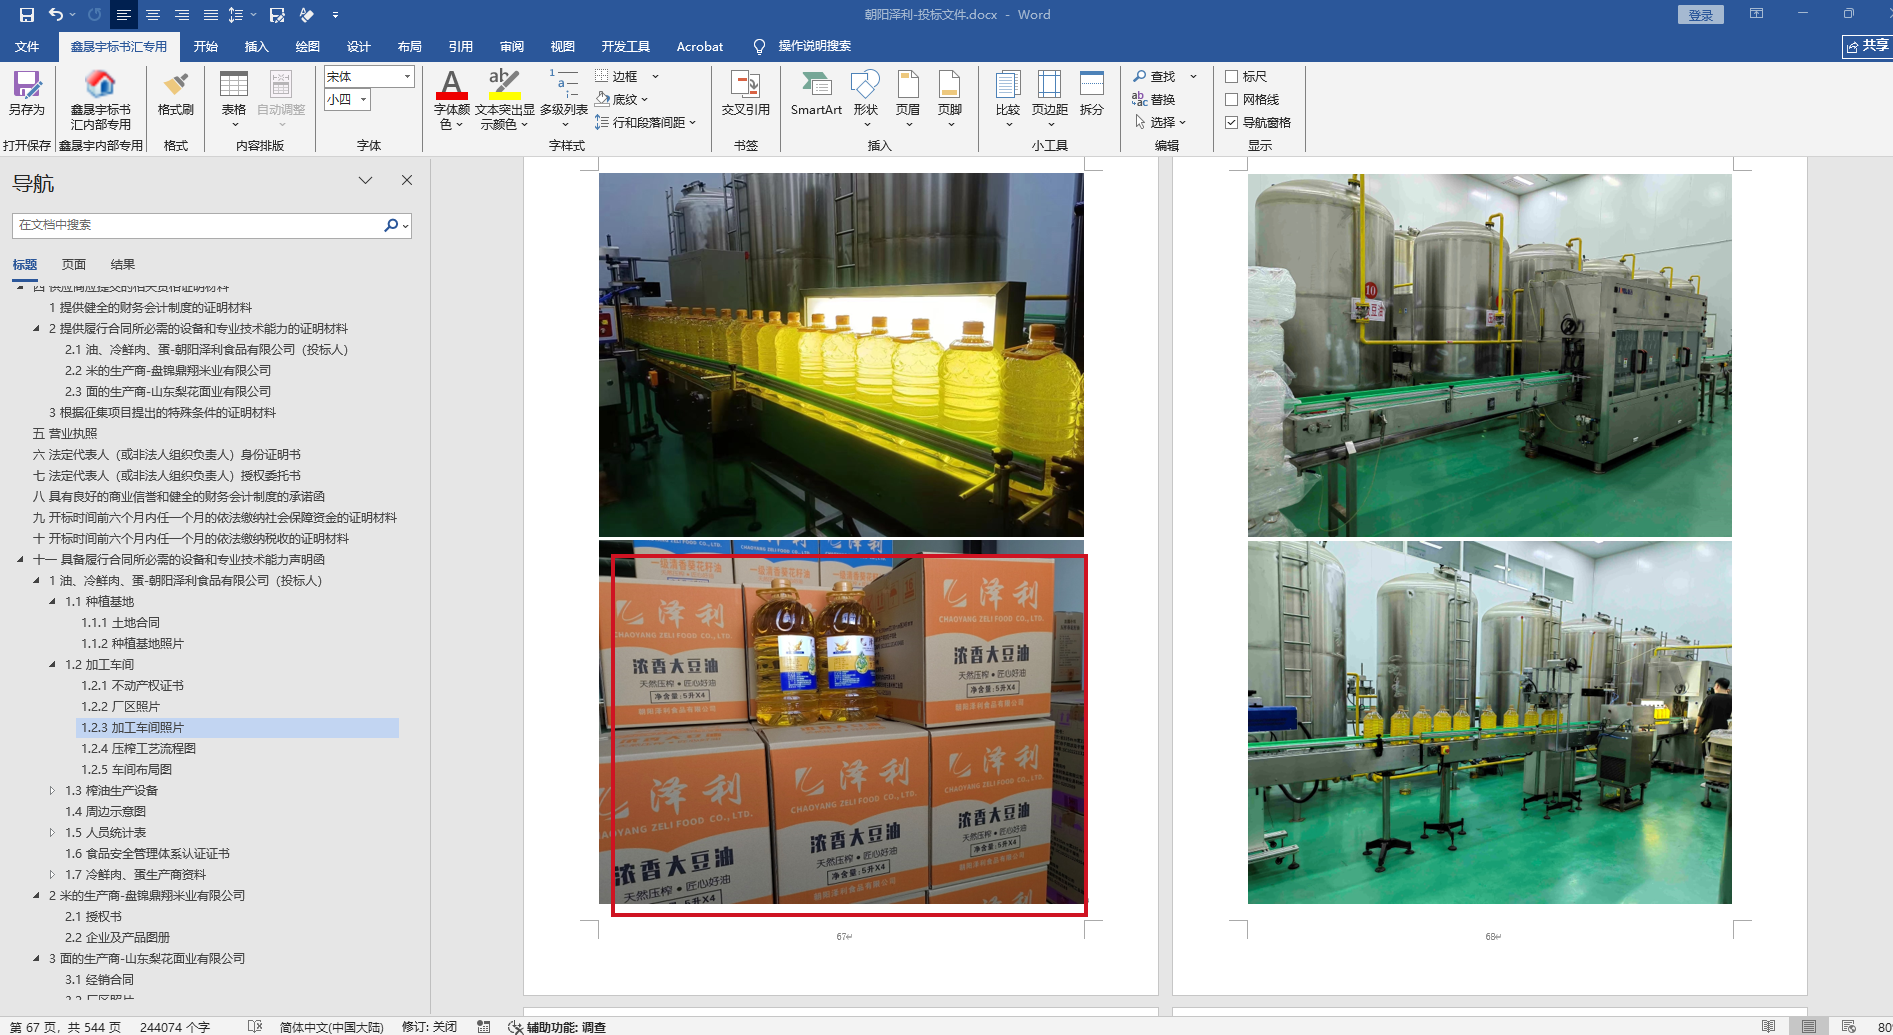This screenshot has width=1893, height=1035.
Task: Go to heading 1.2.4 压榨工艺流程图
Action: click(x=139, y=749)
